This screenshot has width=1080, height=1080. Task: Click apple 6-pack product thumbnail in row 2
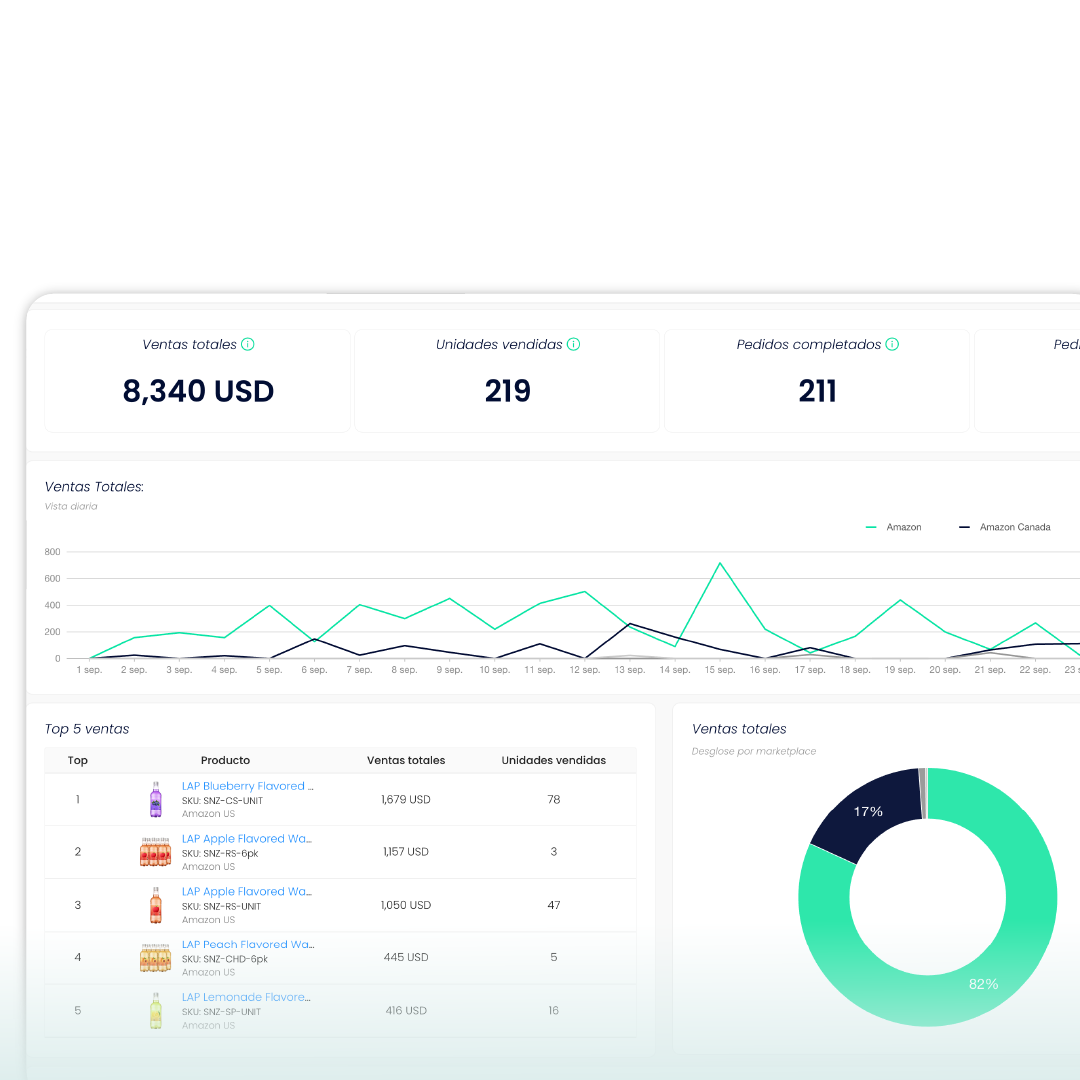155,852
